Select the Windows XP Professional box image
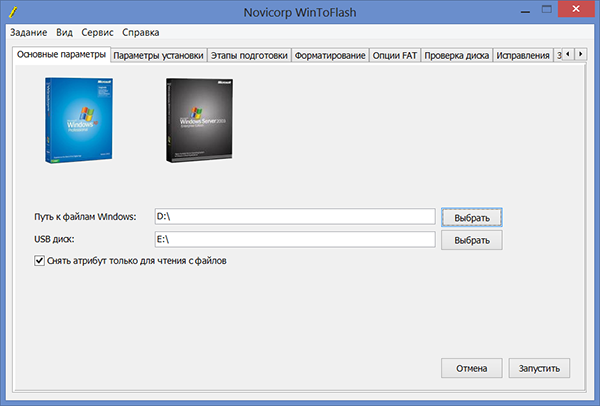The height and width of the screenshot is (406, 600). (x=79, y=121)
